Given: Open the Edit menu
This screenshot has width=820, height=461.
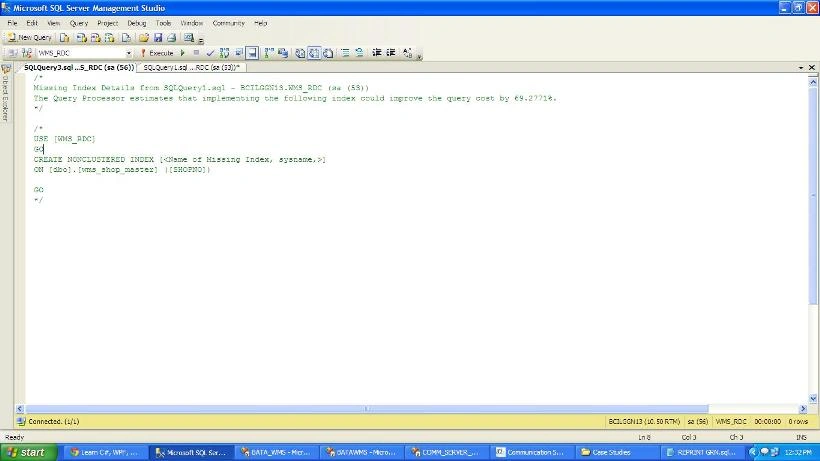Looking at the screenshot, I should pyautogui.click(x=32, y=23).
